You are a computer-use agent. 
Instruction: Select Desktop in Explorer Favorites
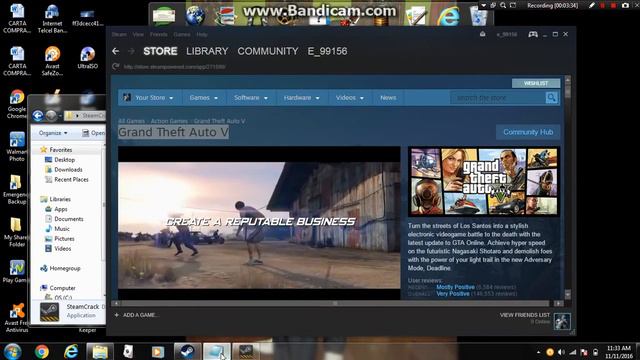[64, 160]
